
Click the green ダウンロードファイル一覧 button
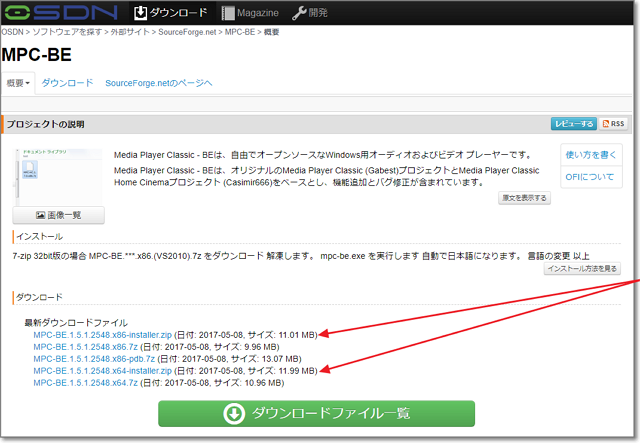click(x=316, y=414)
